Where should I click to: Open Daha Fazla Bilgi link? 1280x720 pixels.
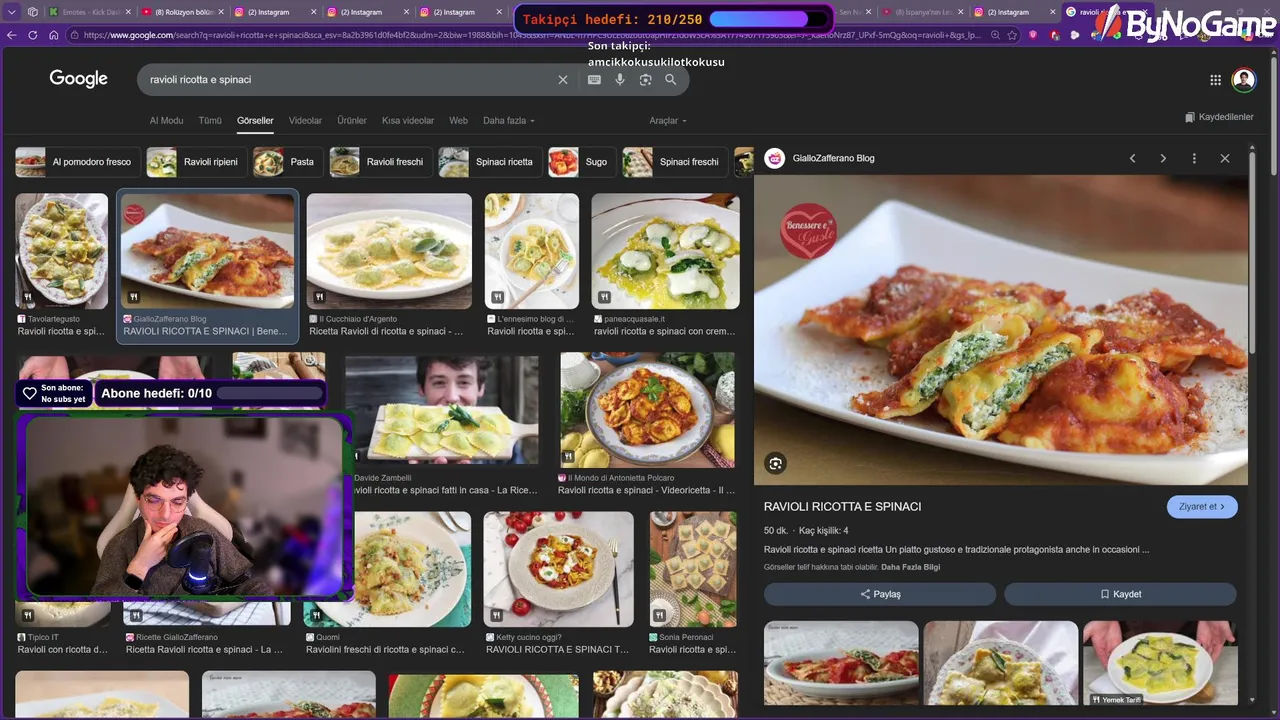910,567
